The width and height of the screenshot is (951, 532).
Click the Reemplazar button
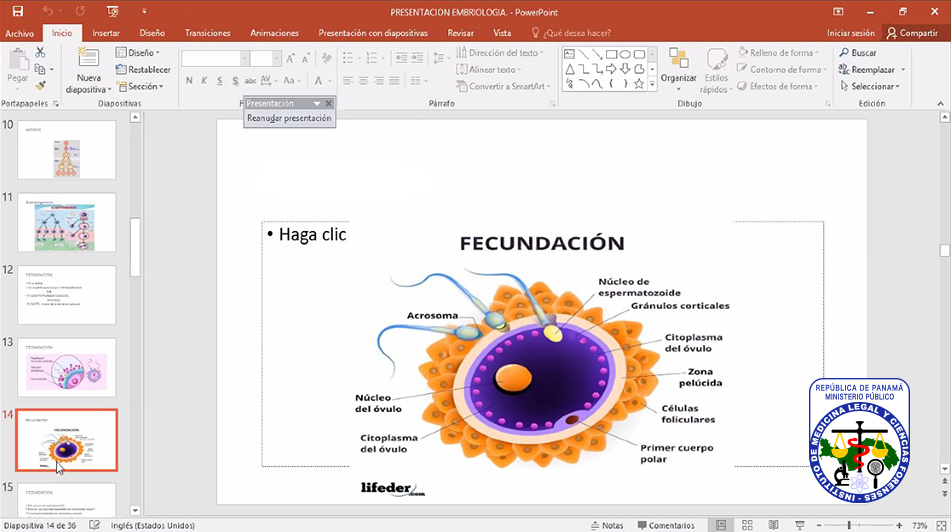(867, 70)
